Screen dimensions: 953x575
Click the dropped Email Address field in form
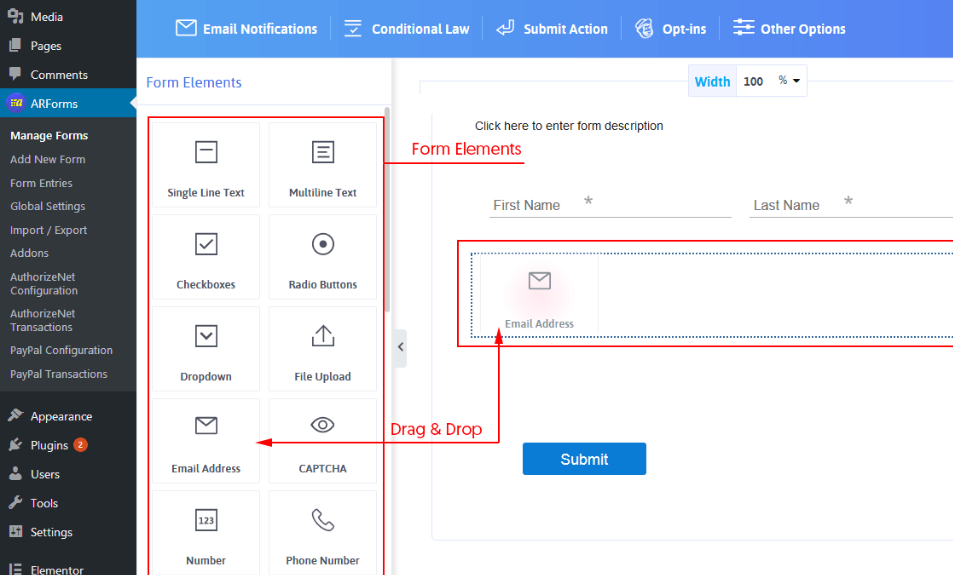(x=539, y=295)
